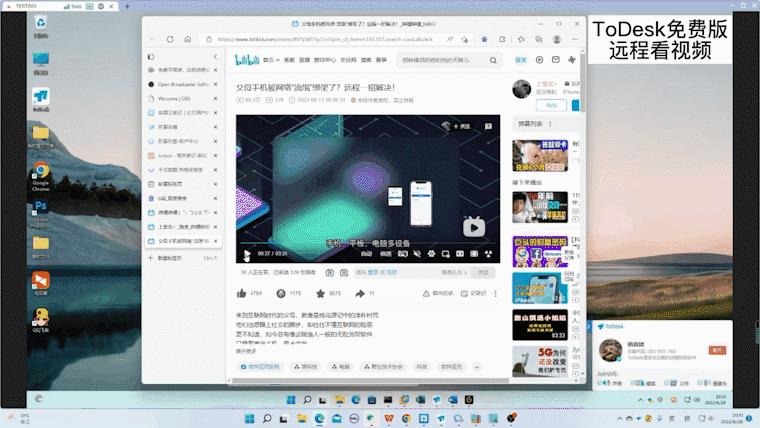The width and height of the screenshot is (760, 428).
Task: Open local taskbar search icon
Action: [x=267, y=419]
